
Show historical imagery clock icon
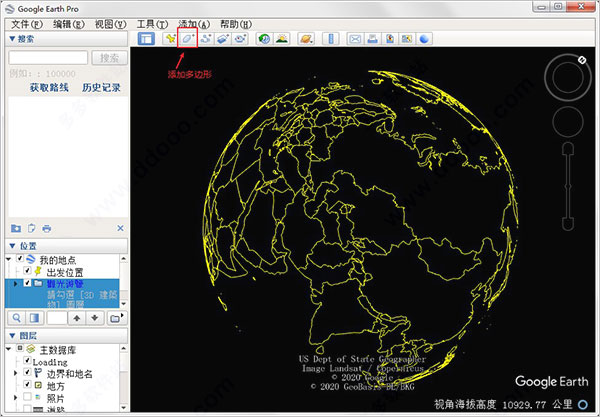click(x=264, y=39)
